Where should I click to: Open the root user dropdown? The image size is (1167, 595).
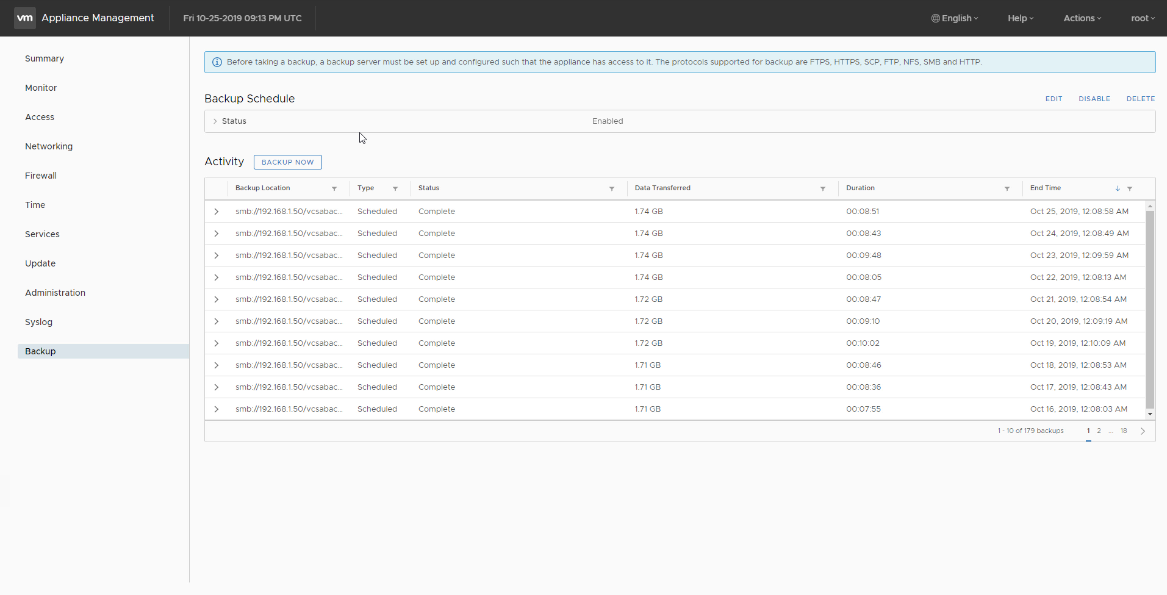pos(1143,18)
